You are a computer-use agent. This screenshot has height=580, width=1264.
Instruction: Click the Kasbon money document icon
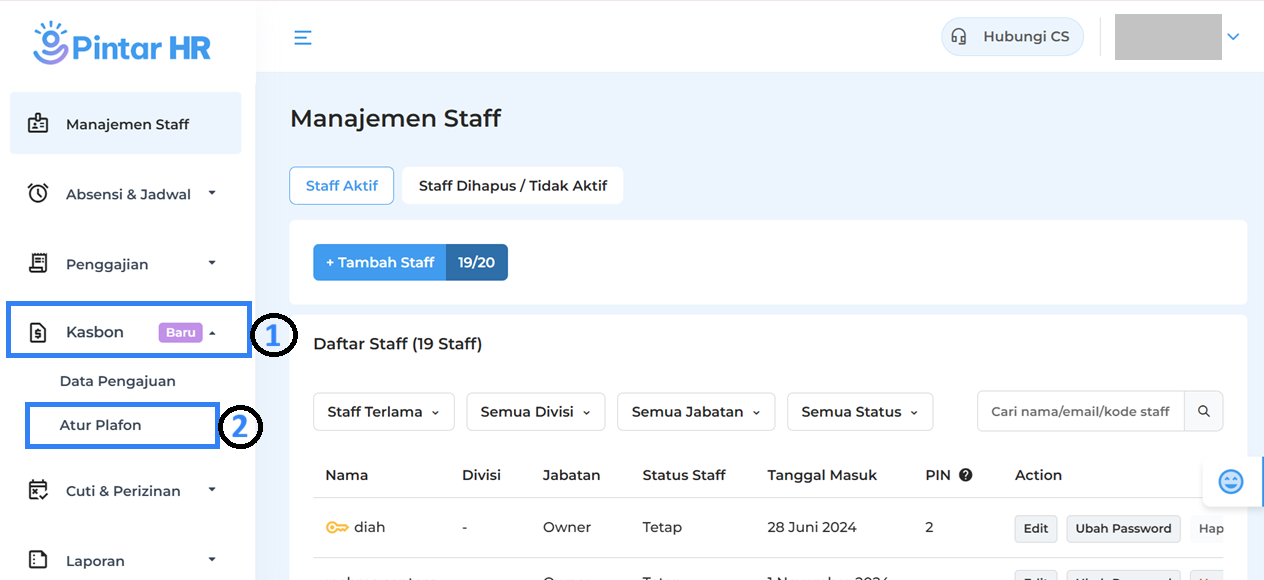(38, 332)
